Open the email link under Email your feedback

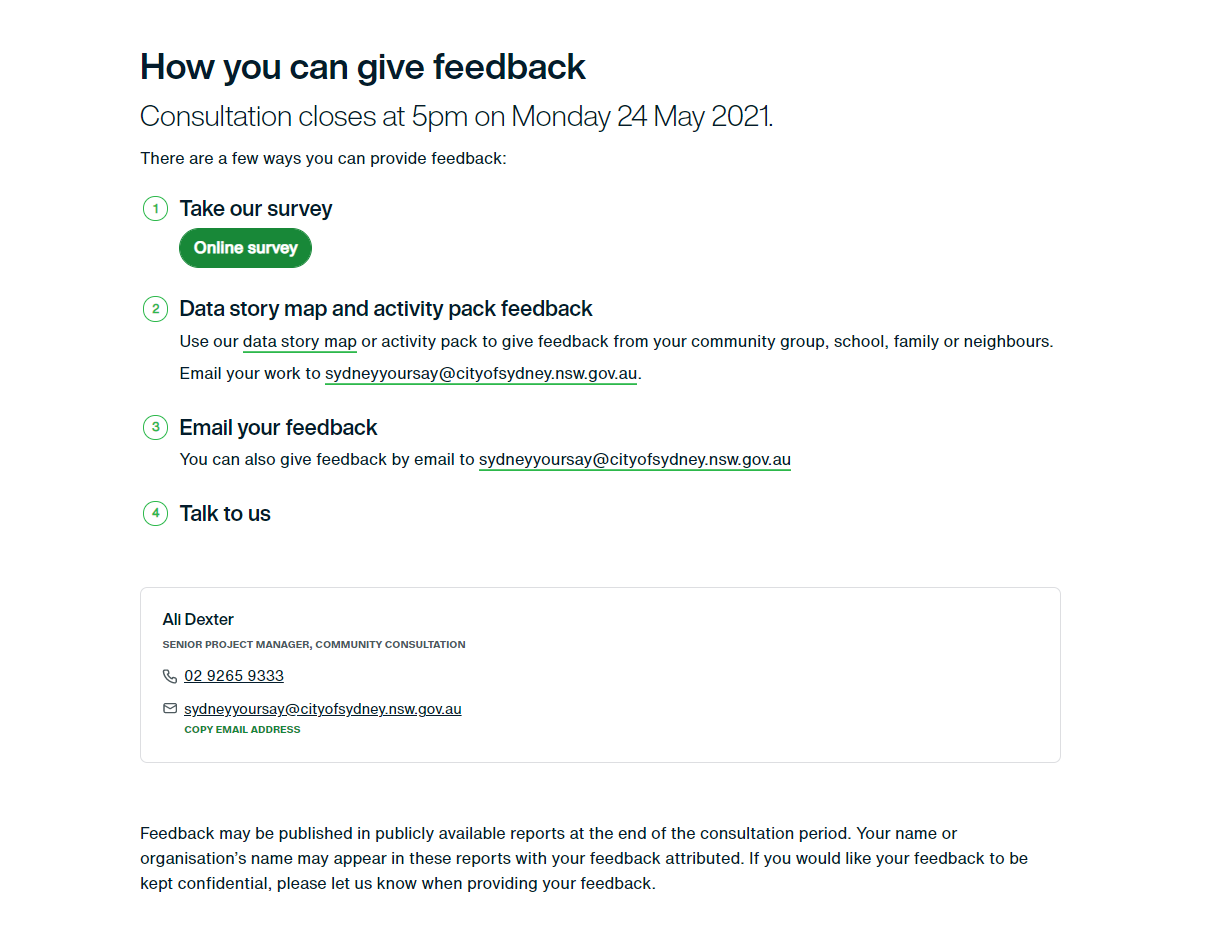point(635,460)
